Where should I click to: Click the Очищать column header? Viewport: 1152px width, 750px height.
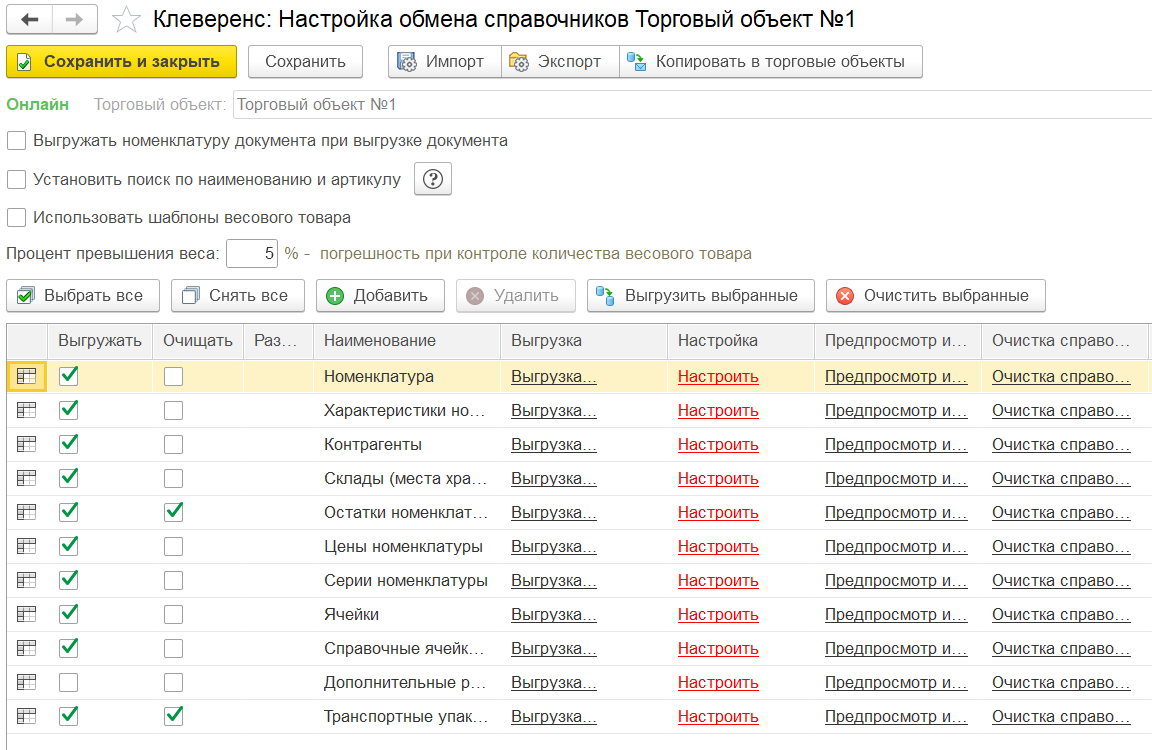tap(198, 341)
